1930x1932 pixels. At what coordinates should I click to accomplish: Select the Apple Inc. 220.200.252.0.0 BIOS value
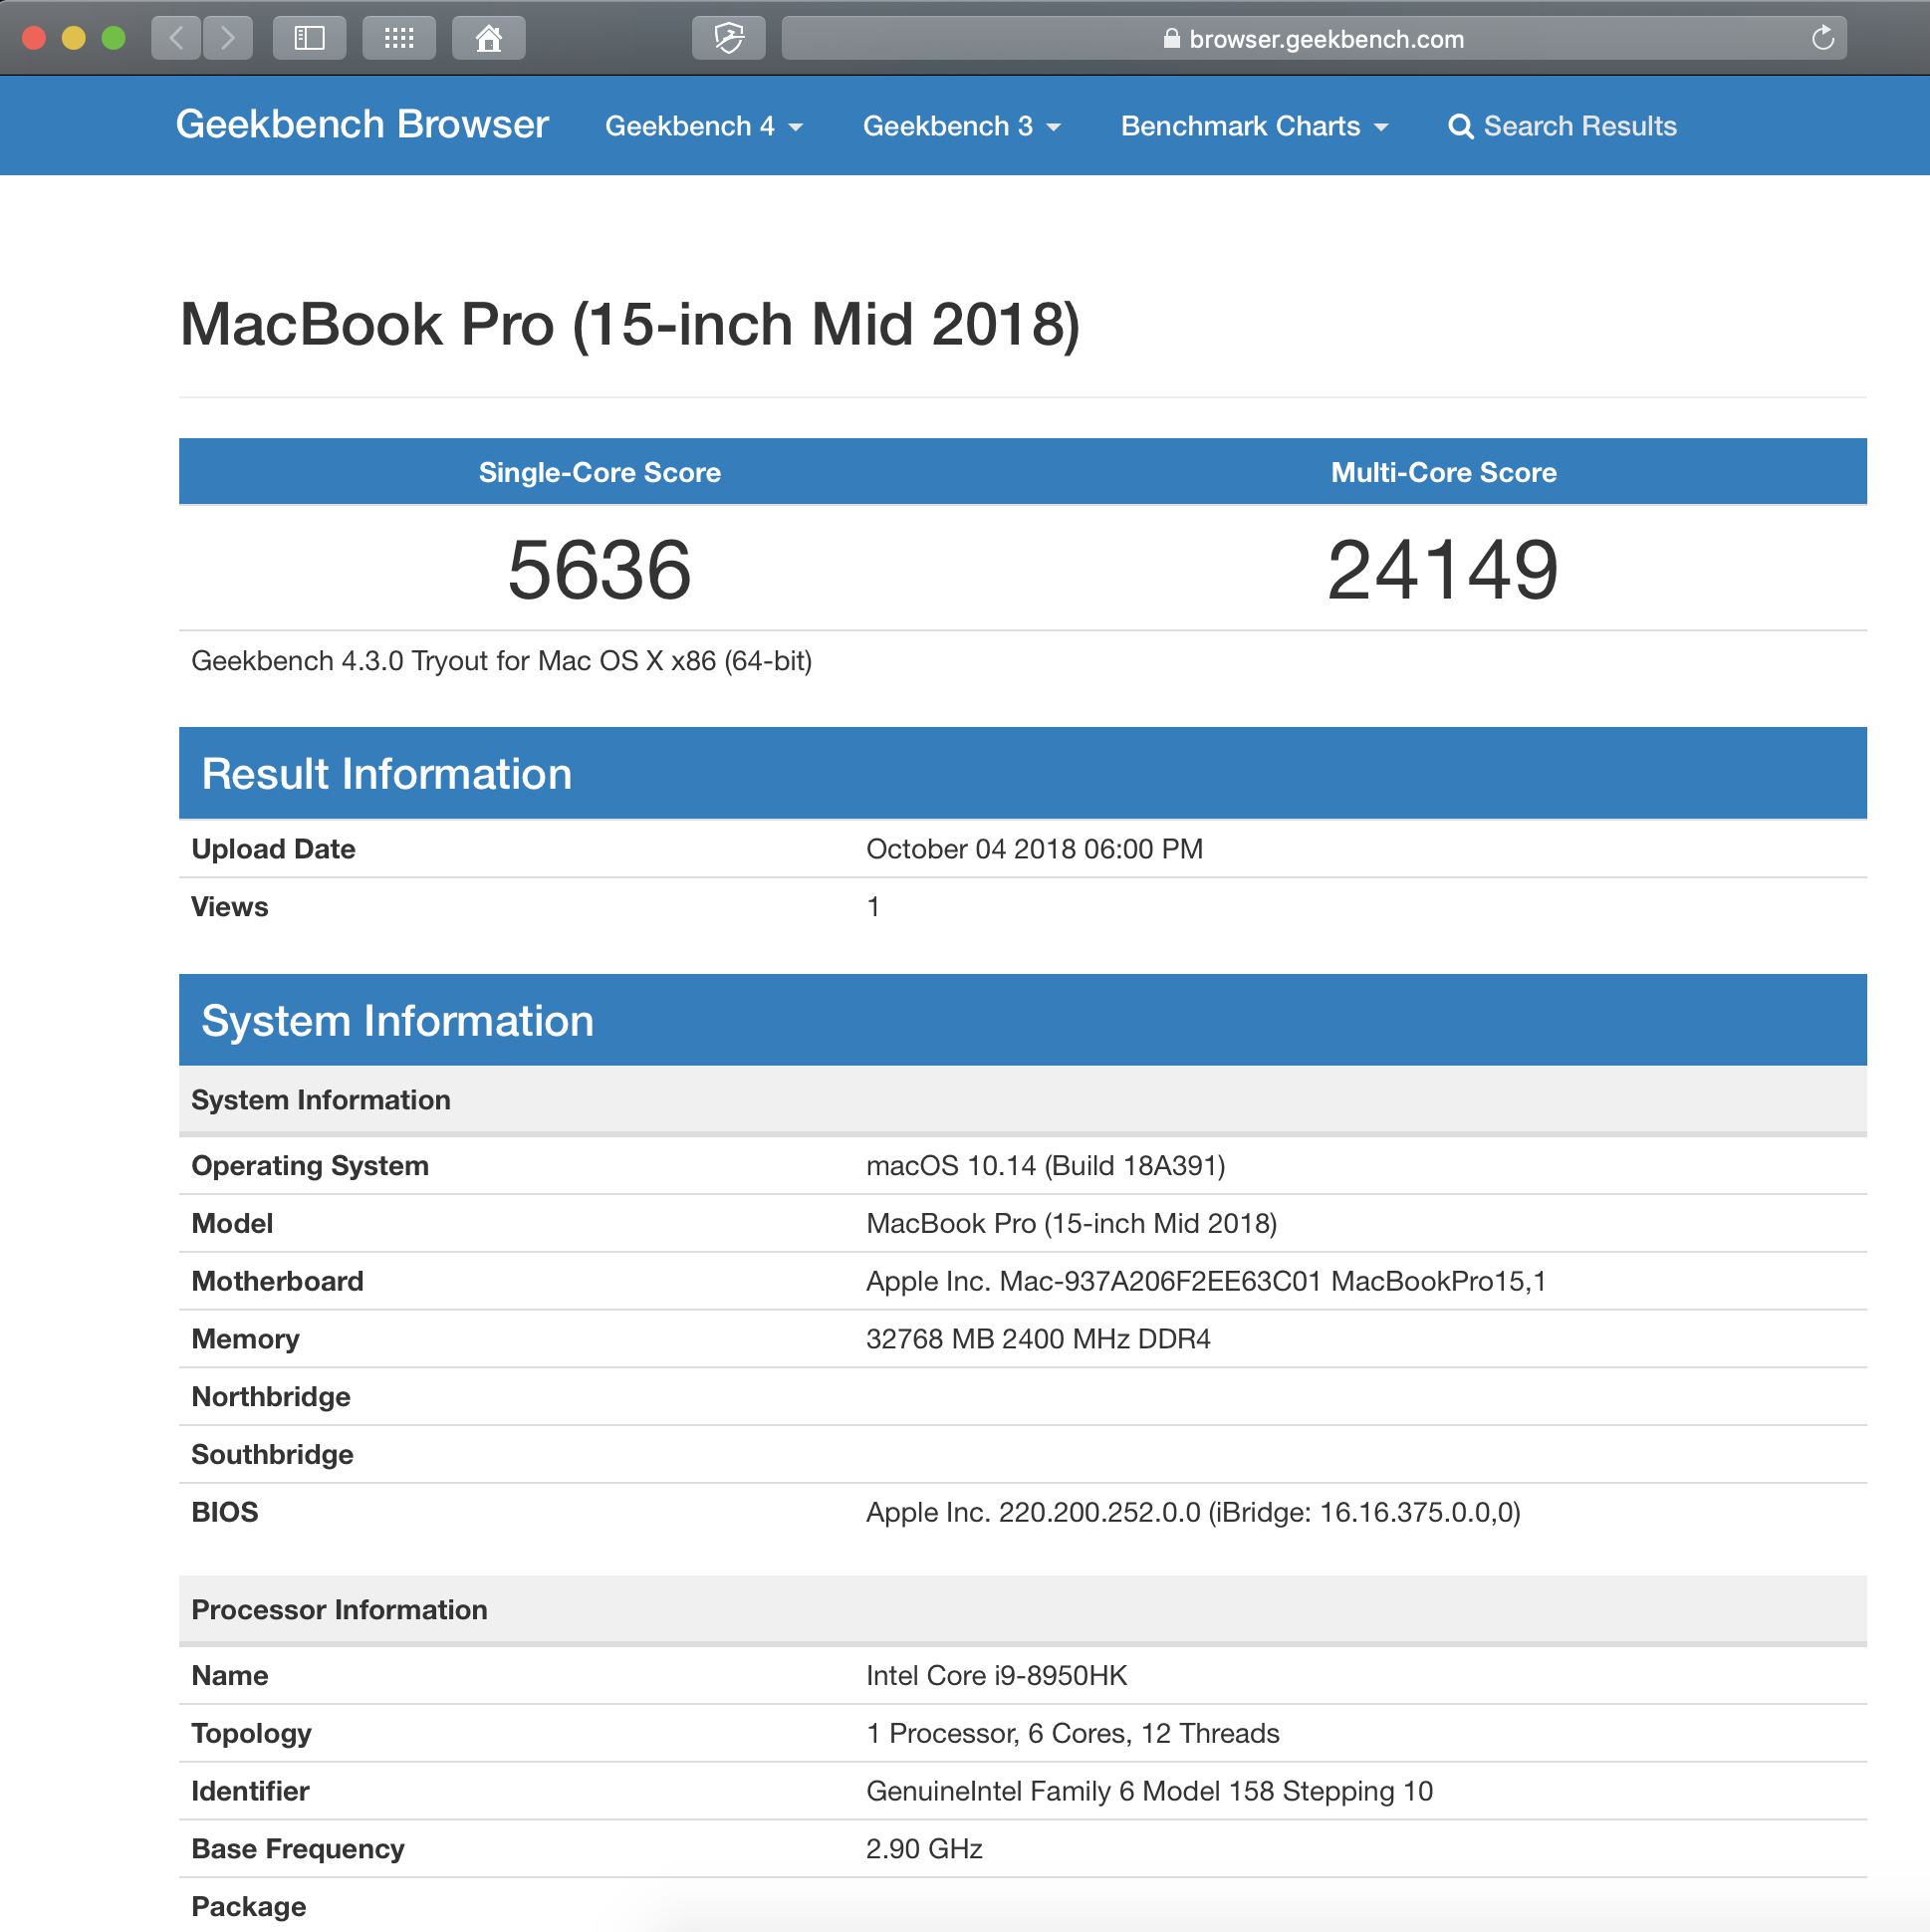[1193, 1513]
